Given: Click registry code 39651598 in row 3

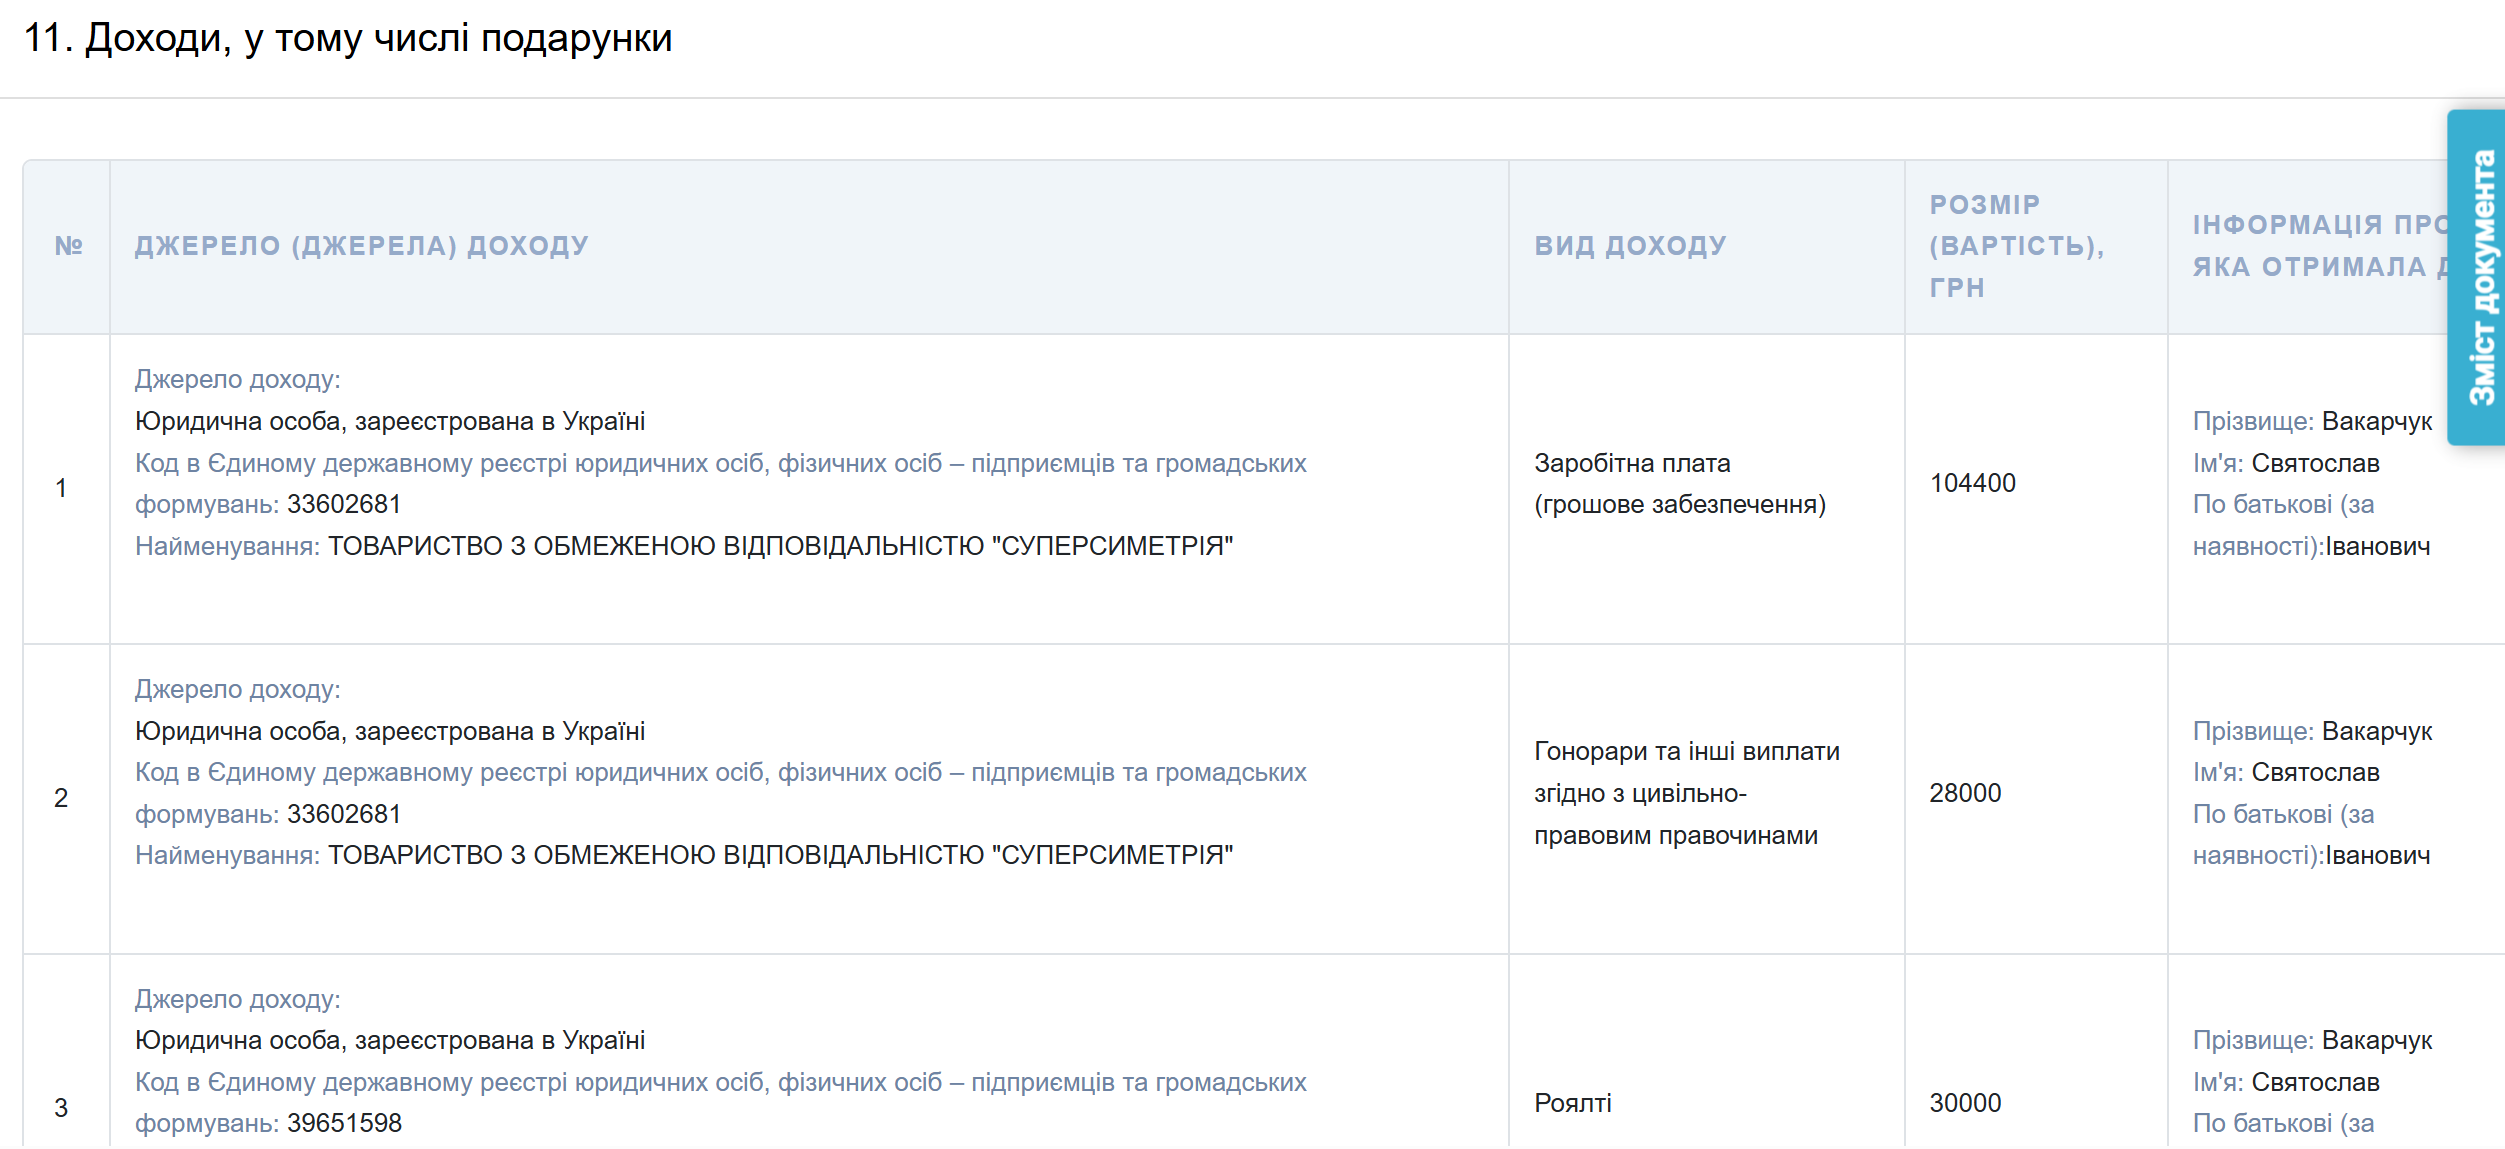Looking at the screenshot, I should pos(344,1124).
